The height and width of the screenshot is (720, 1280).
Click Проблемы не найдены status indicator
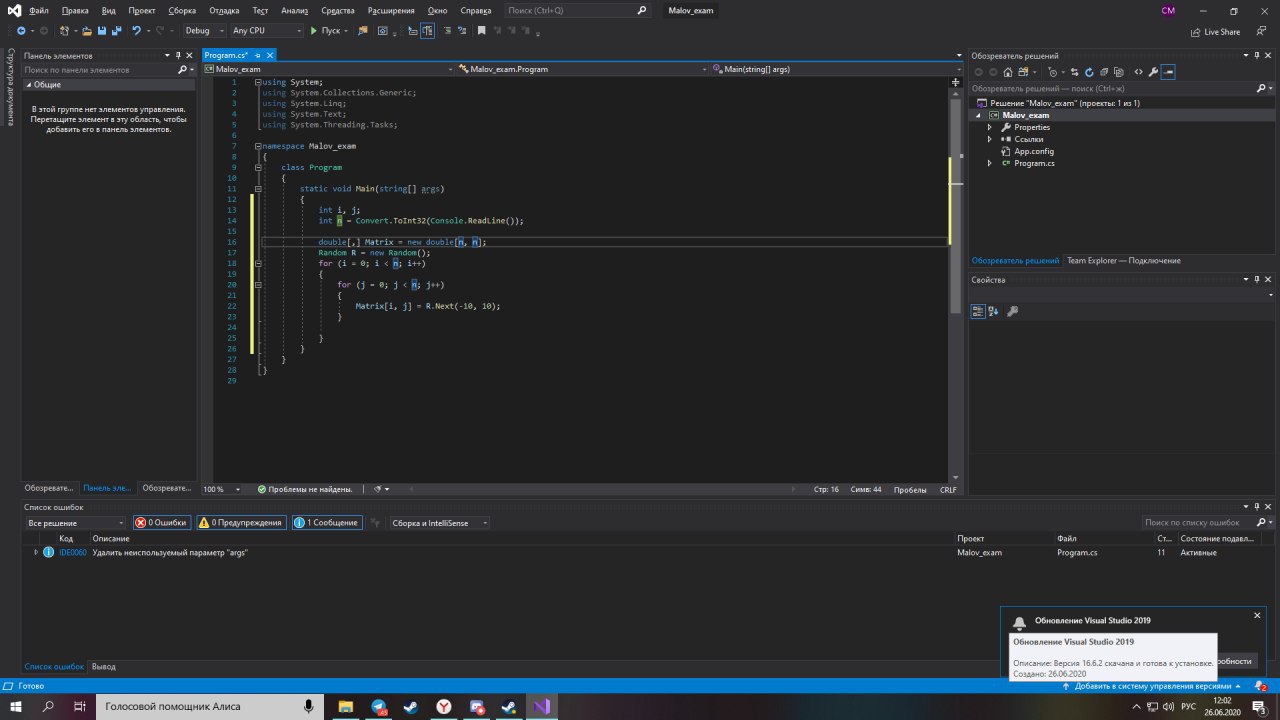tap(305, 489)
